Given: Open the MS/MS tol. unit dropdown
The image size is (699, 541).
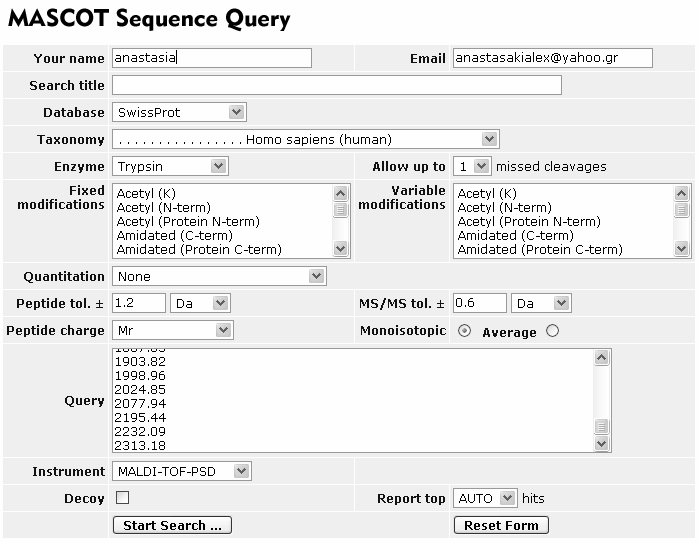Looking at the screenshot, I should point(541,303).
